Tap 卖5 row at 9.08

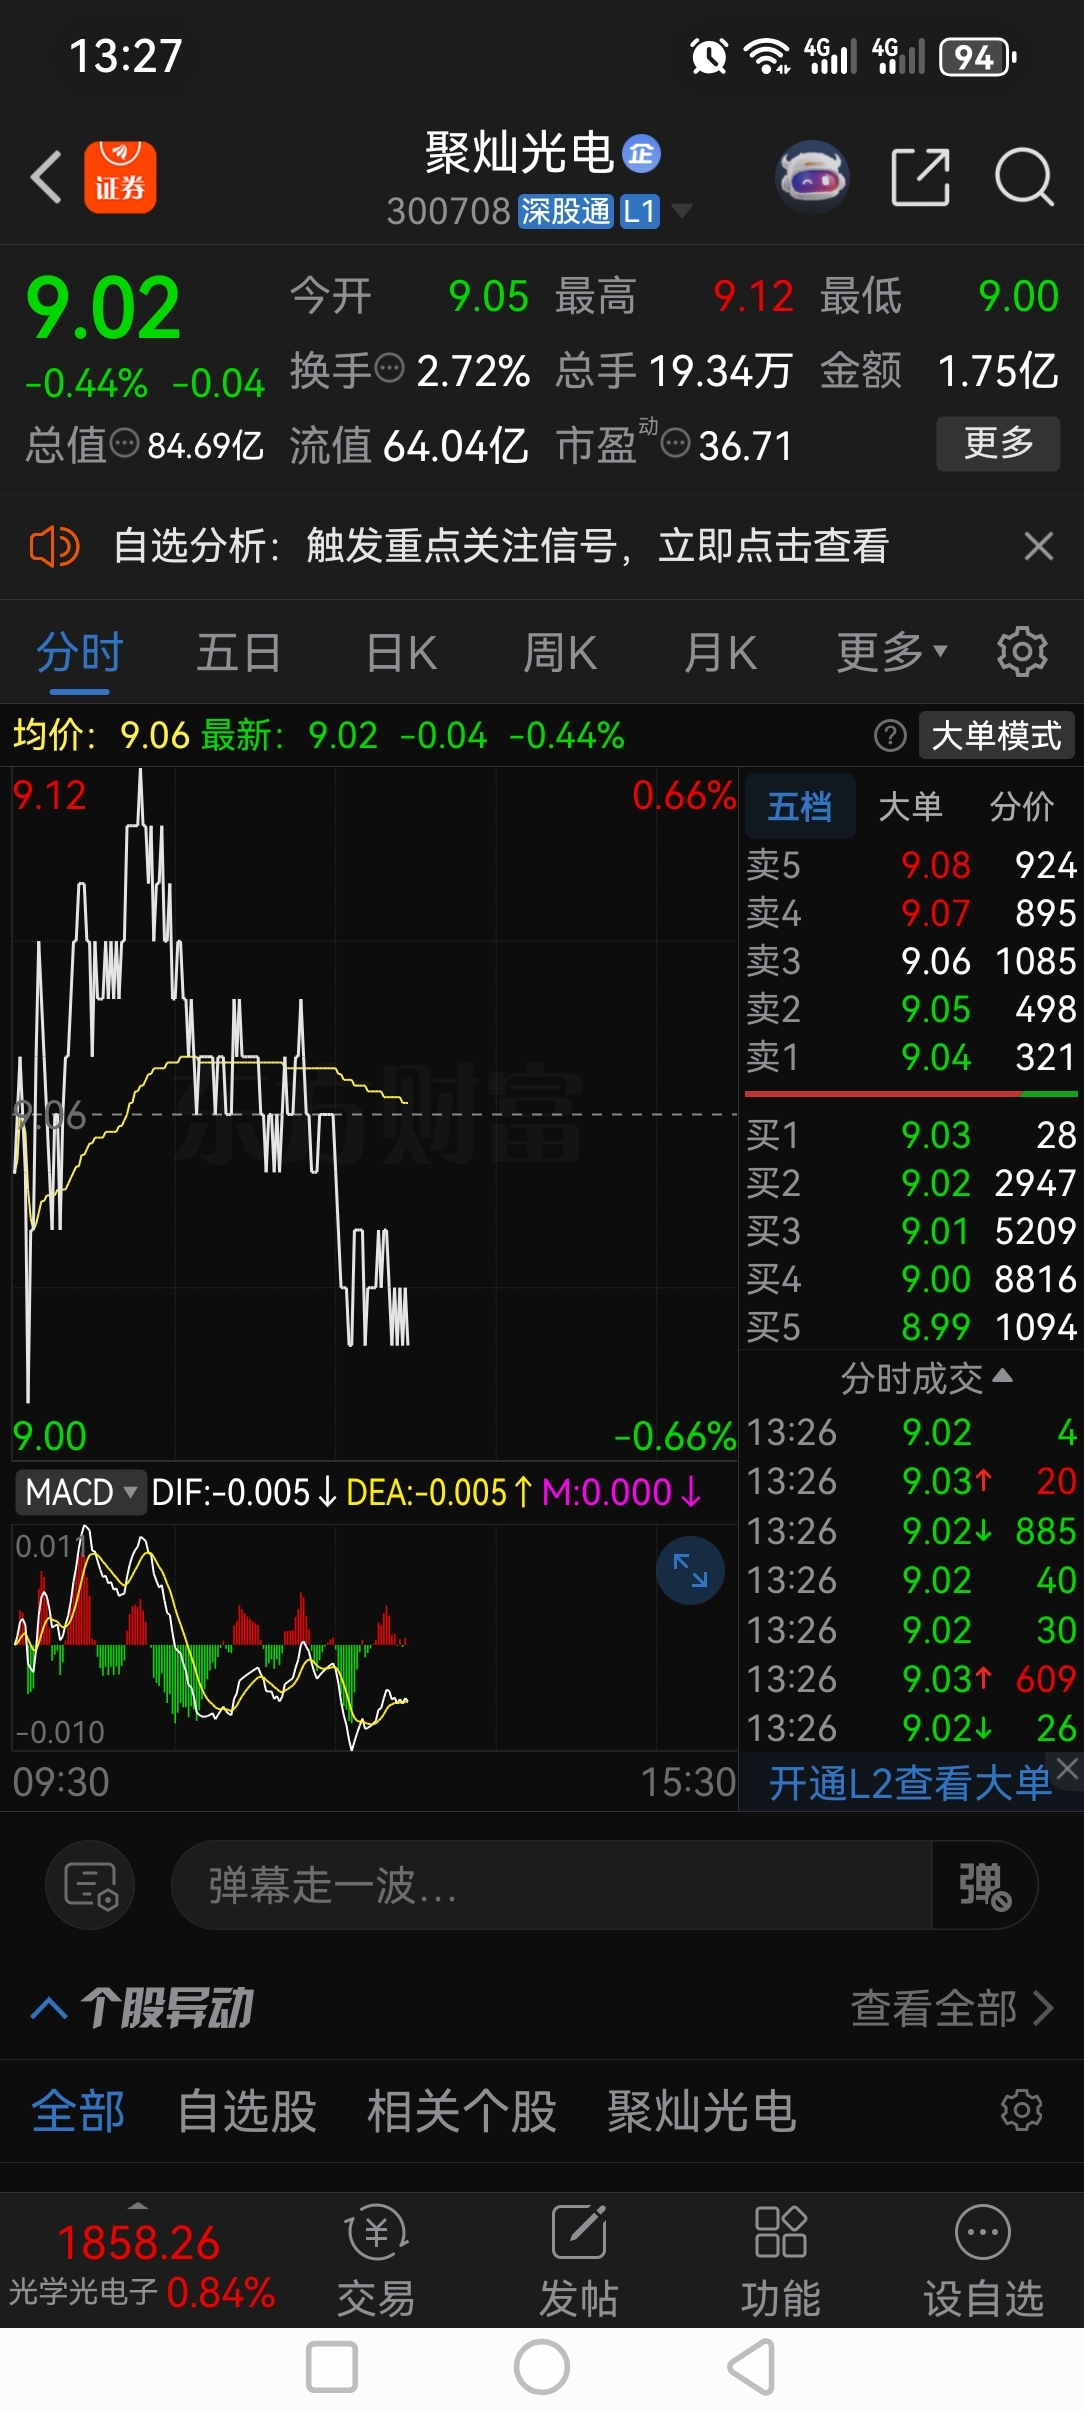click(x=911, y=865)
